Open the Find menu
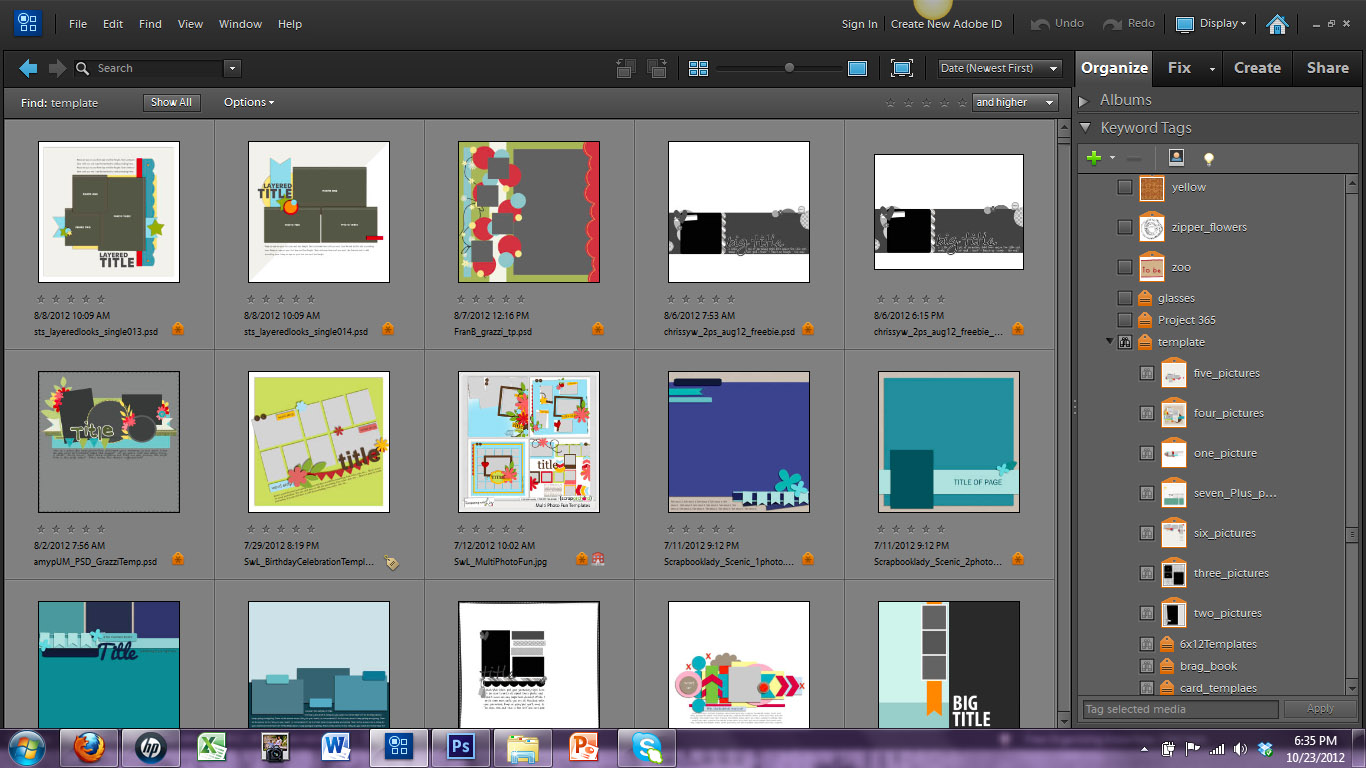Screen dimensions: 1366x768 point(150,24)
